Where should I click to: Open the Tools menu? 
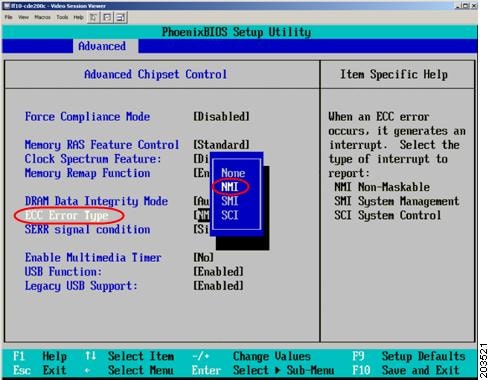pos(62,17)
